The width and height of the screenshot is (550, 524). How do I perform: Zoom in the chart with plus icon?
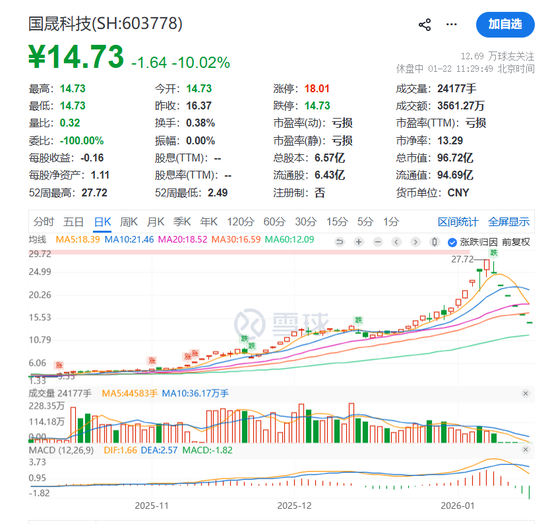point(358,242)
